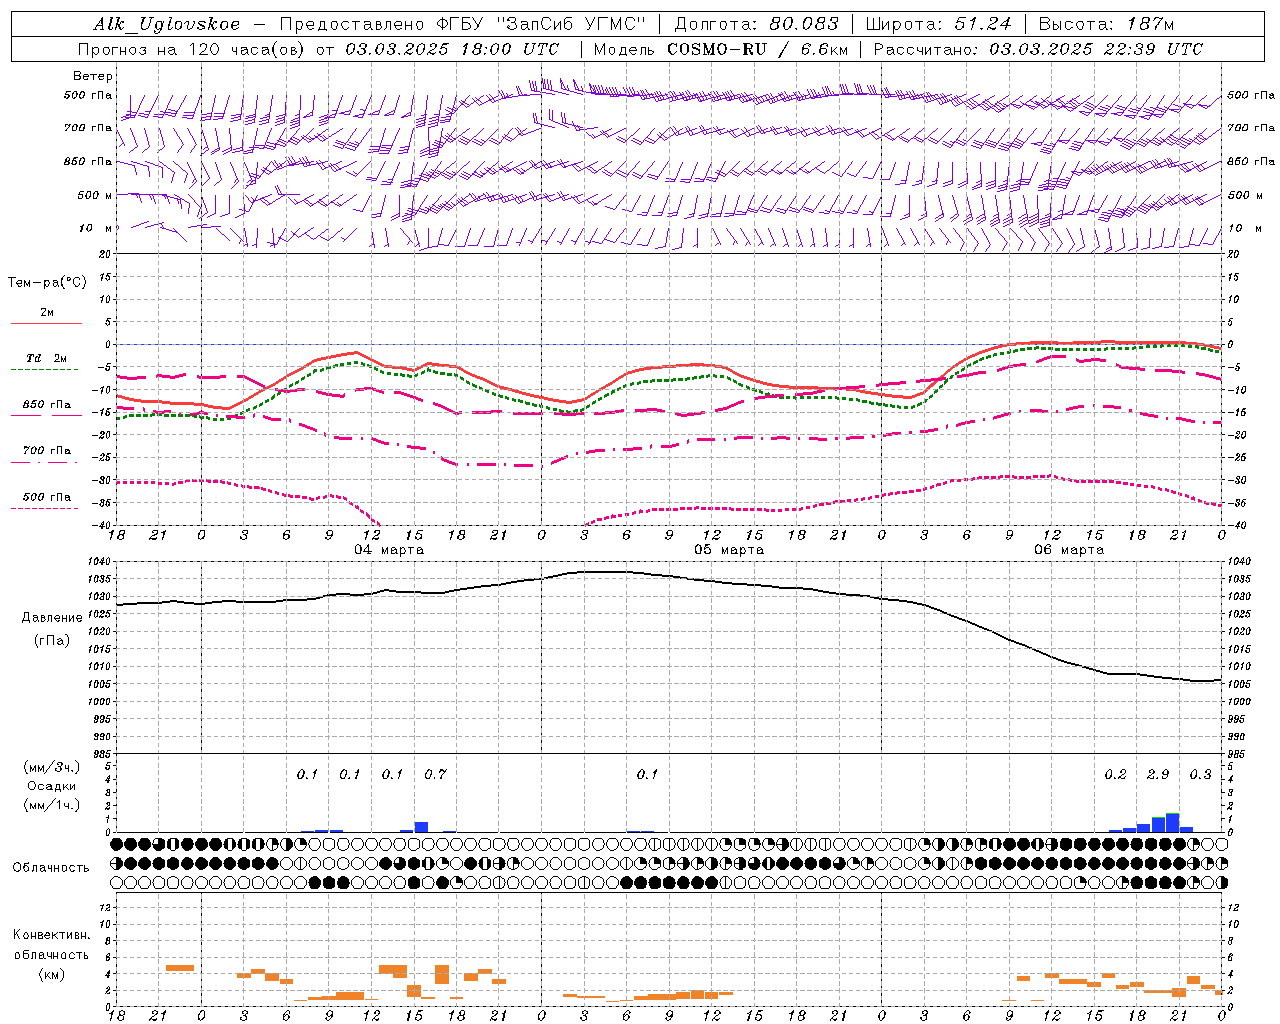Click the tallest blue precipitation bar
1280x1024 pixels.
(x=1172, y=823)
